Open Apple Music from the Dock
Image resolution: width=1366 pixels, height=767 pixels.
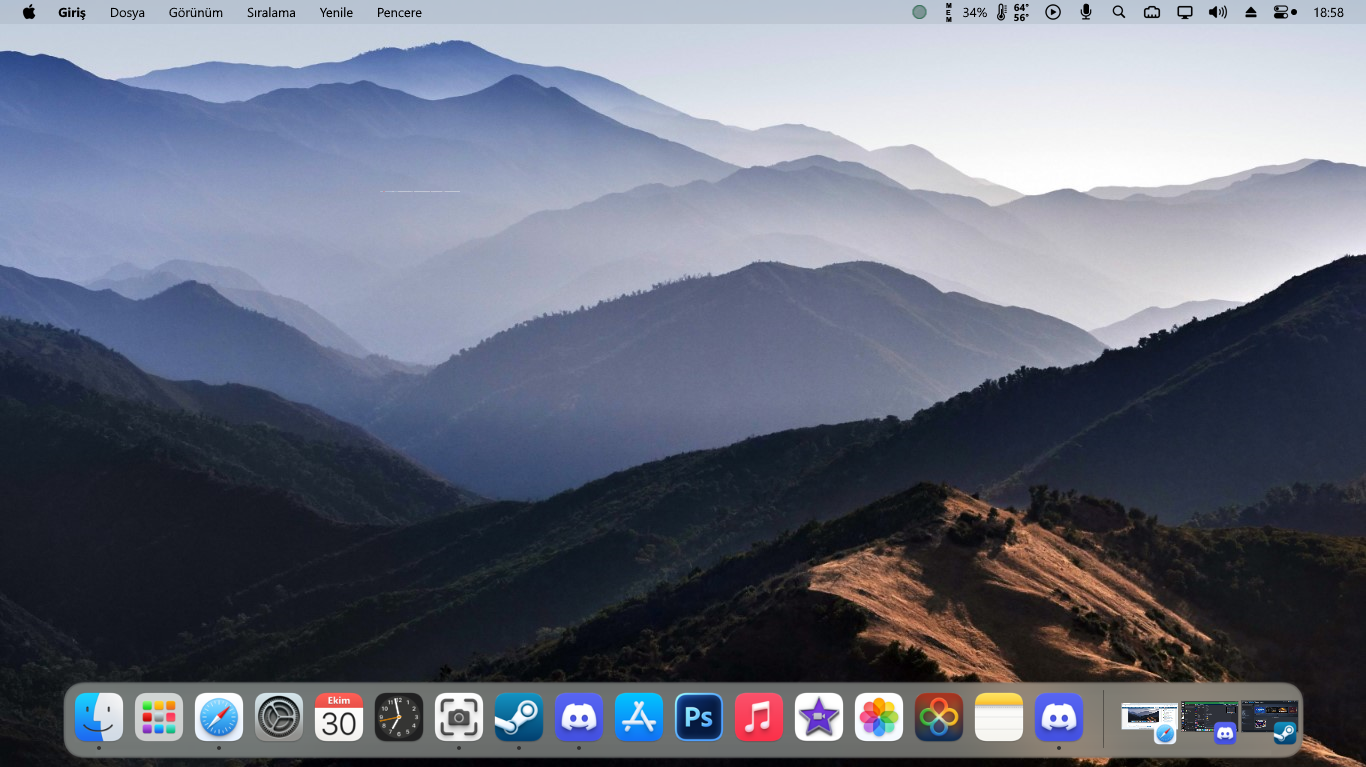758,717
